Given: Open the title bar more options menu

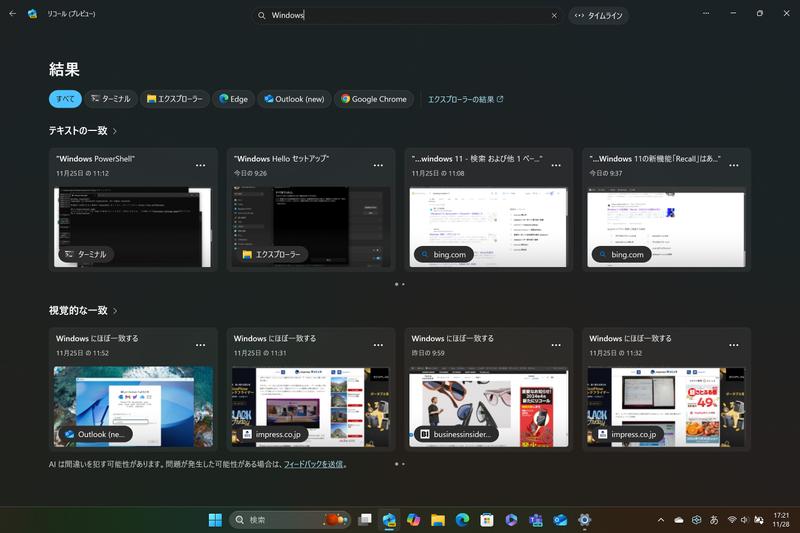Looking at the screenshot, I should coord(706,13).
